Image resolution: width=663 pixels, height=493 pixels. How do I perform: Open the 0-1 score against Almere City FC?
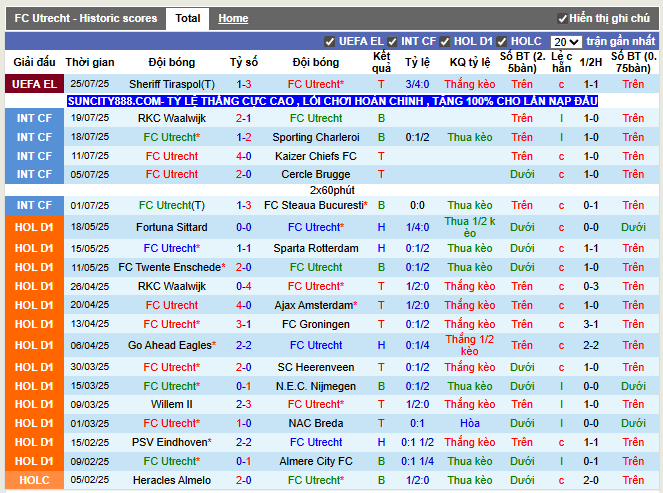[244, 461]
